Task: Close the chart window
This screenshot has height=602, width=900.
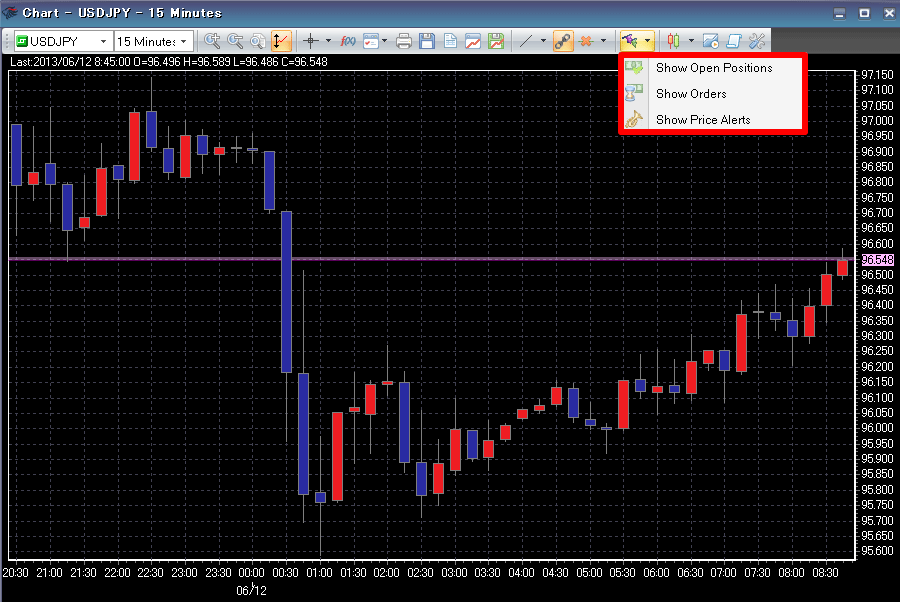Action: point(889,13)
